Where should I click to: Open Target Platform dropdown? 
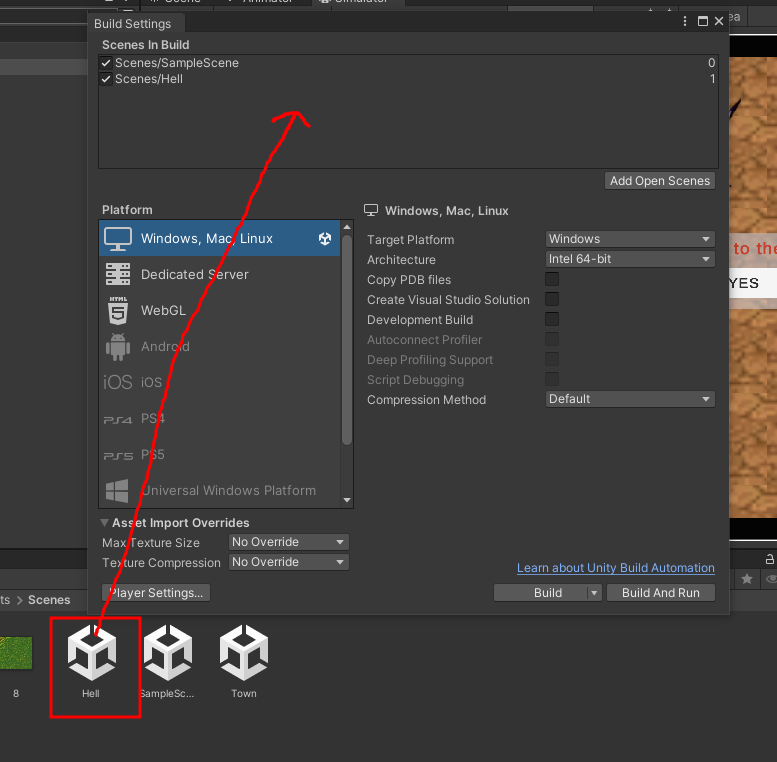tap(630, 239)
